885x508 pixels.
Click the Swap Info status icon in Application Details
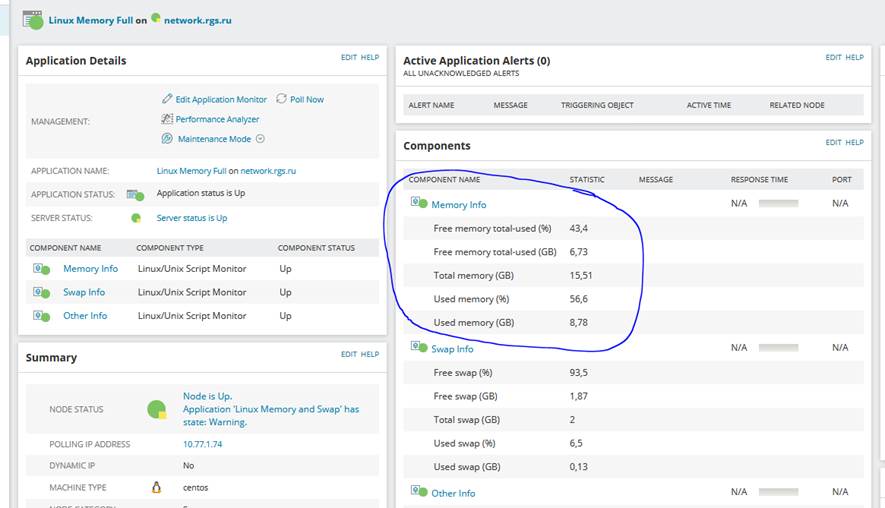(41, 292)
